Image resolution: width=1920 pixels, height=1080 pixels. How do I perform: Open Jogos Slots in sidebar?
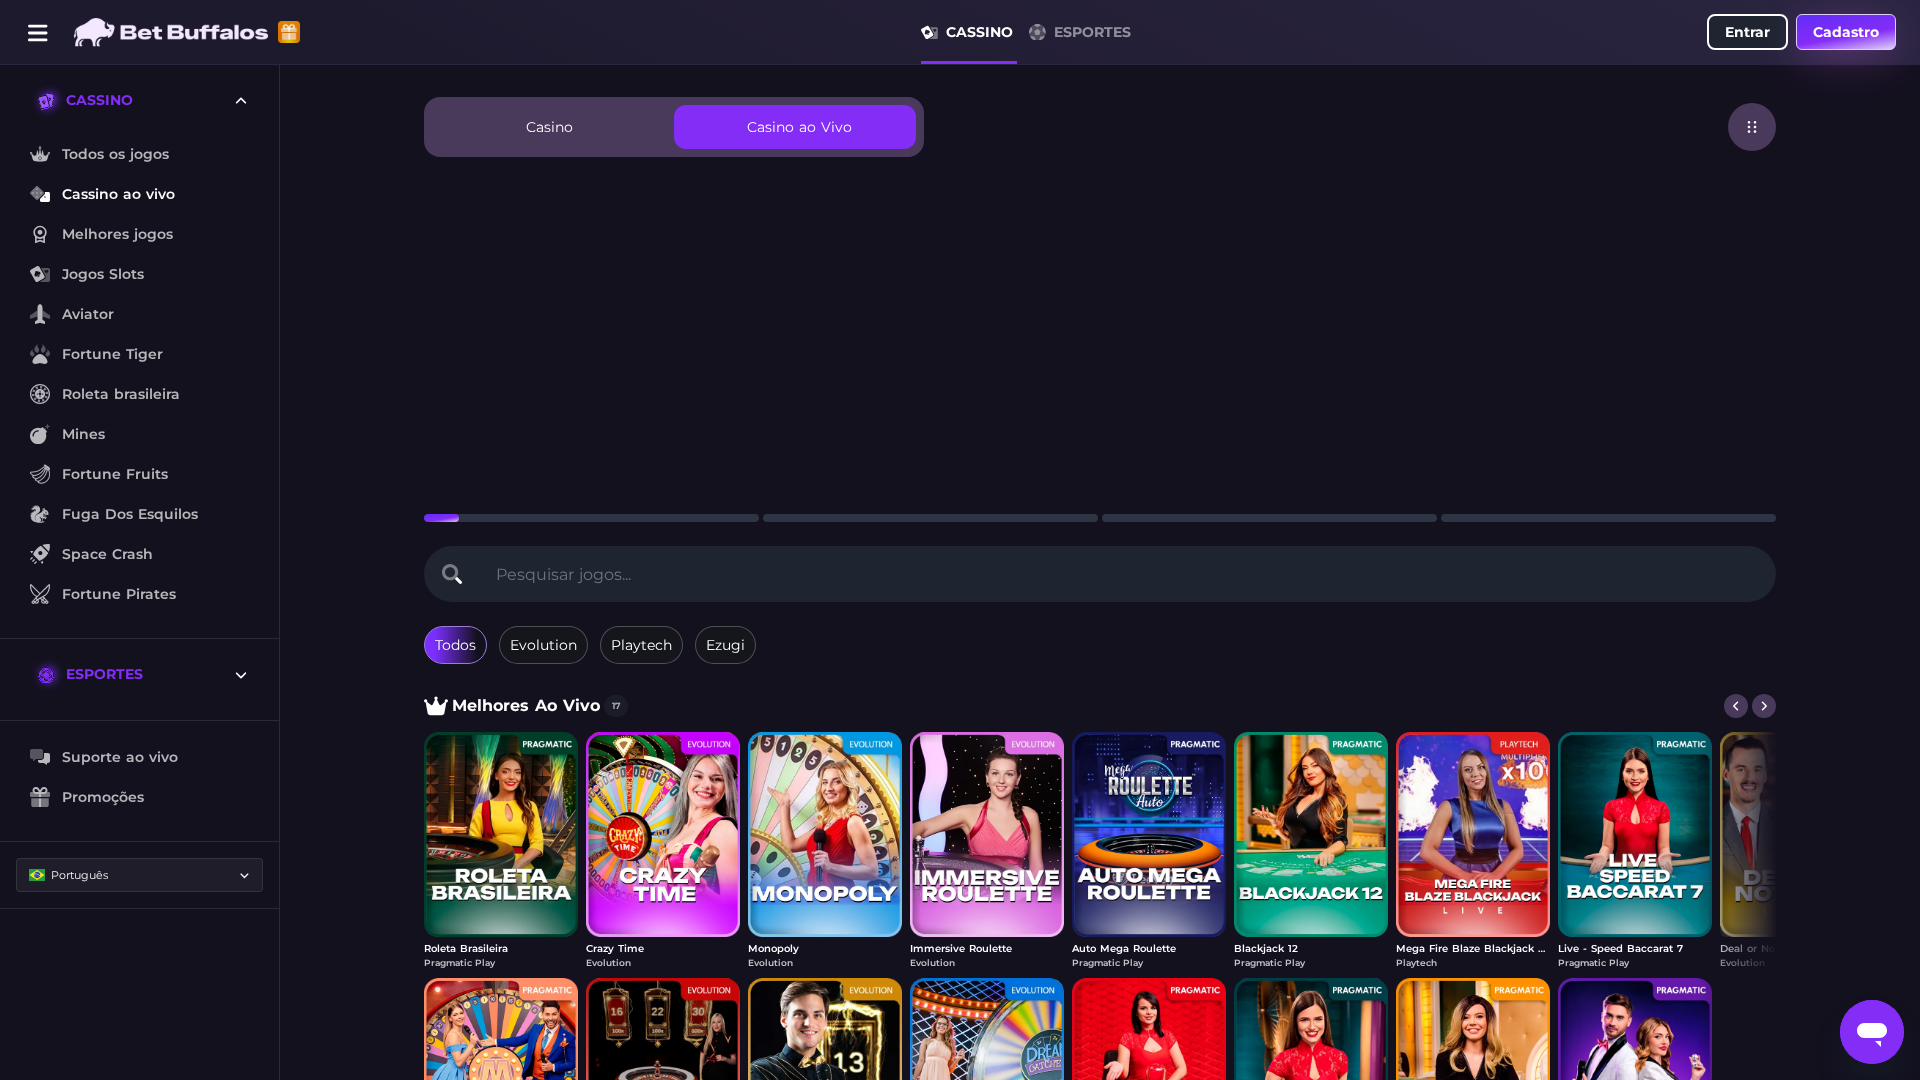(x=103, y=274)
